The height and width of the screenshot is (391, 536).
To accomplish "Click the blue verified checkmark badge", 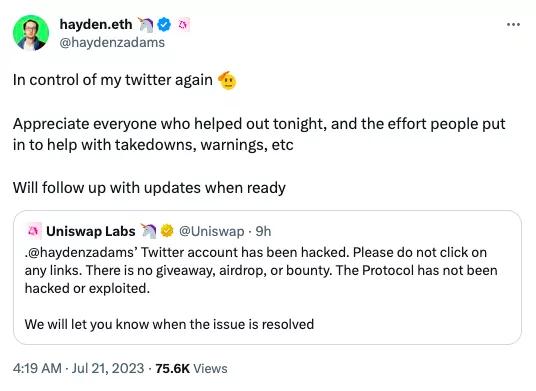I will [165, 25].
